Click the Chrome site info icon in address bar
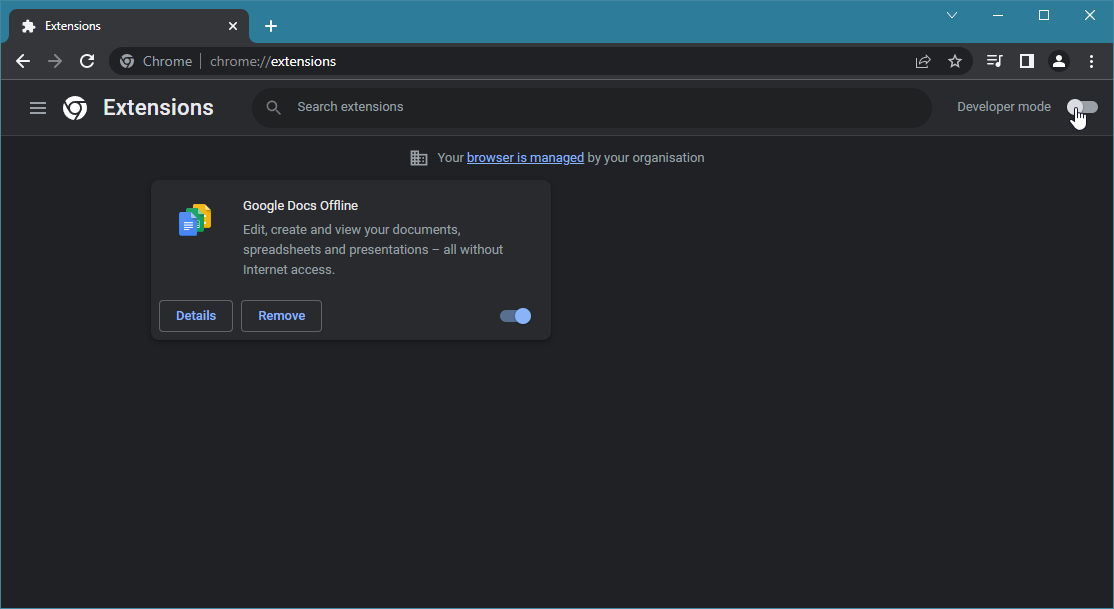The height and width of the screenshot is (609, 1114). (127, 61)
